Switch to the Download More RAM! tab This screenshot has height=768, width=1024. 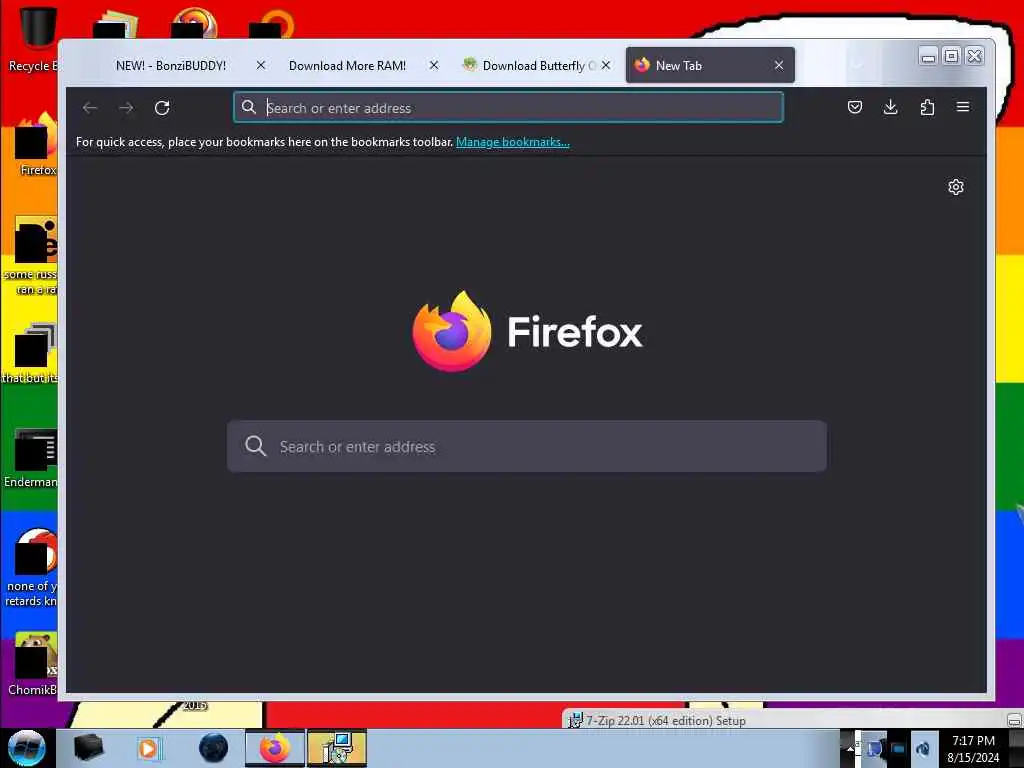[x=347, y=65]
